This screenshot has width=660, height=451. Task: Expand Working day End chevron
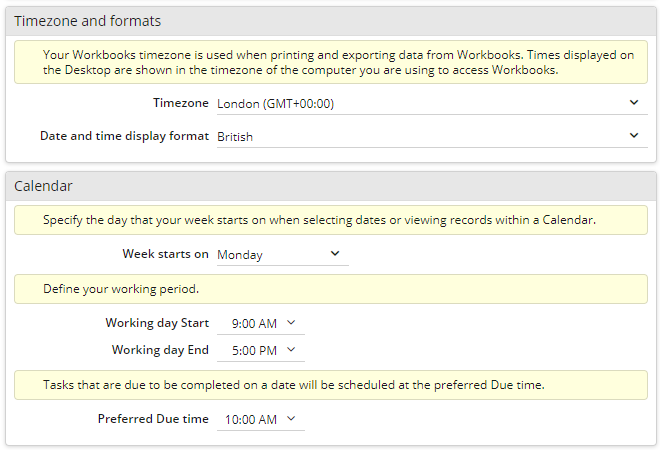point(291,350)
